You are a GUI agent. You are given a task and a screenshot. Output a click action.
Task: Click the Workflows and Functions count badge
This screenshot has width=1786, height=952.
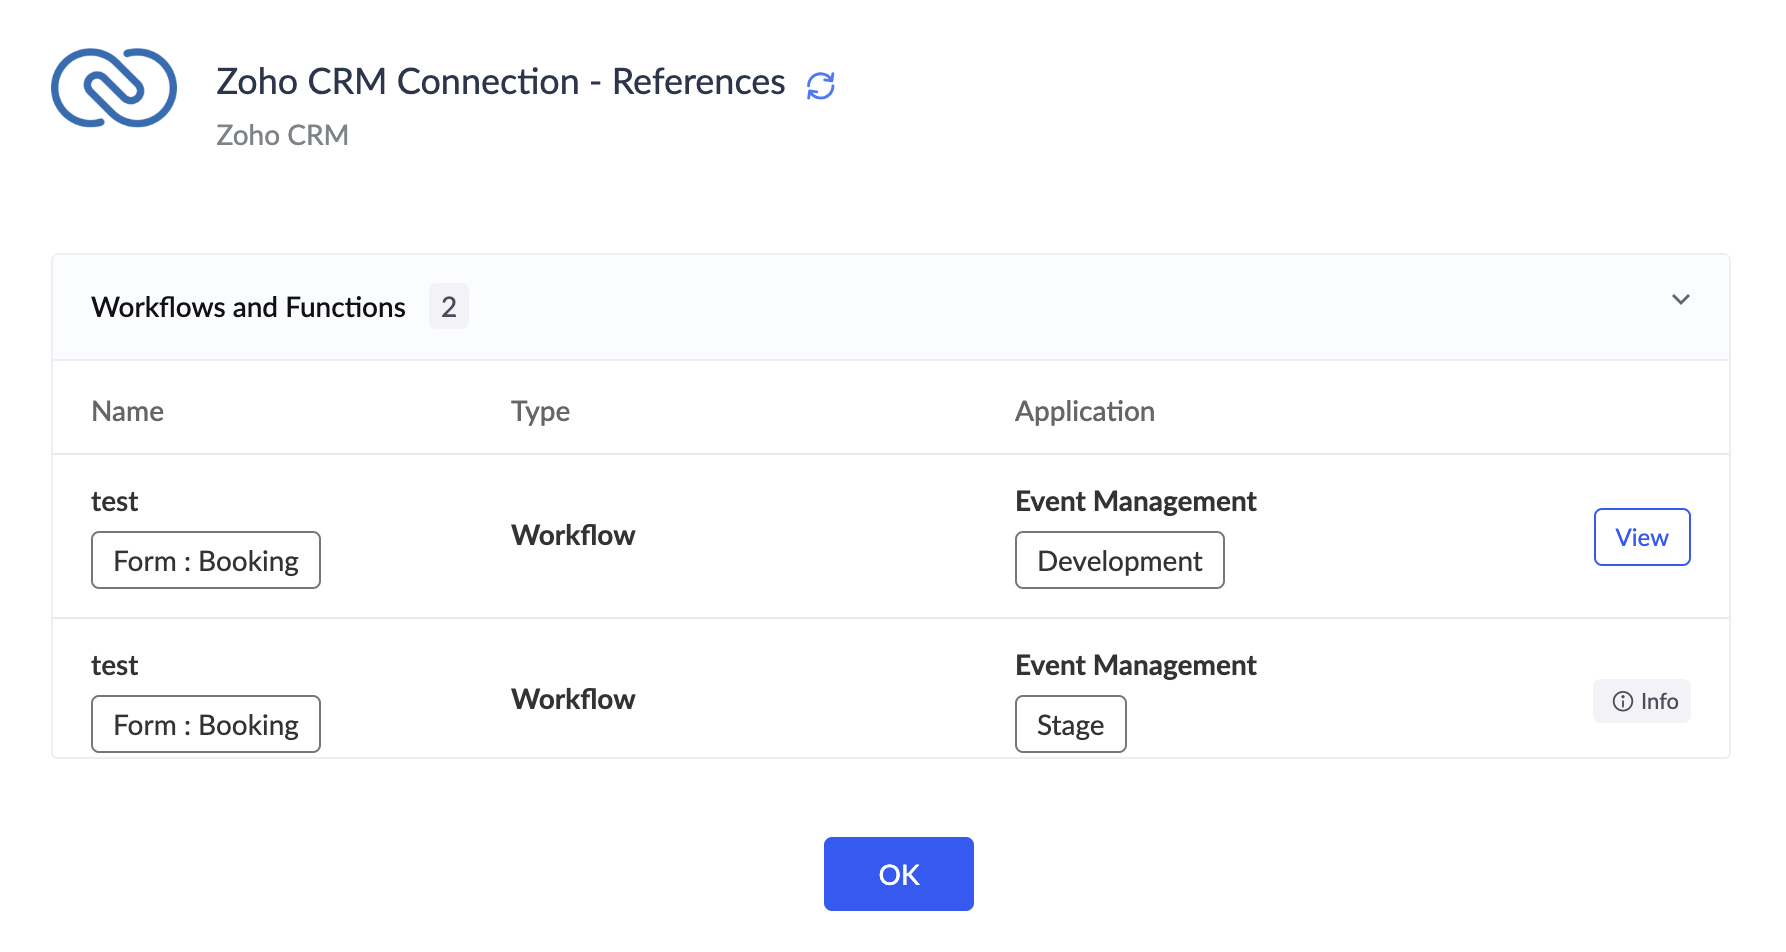(x=449, y=307)
